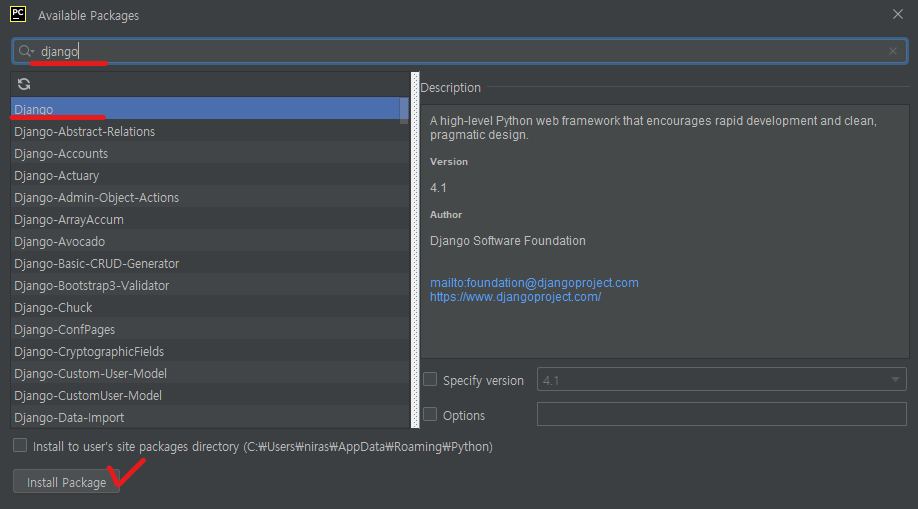Screen dimensions: 918x509
Task: Toggle Install to user's site packages directory
Action: [20, 446]
